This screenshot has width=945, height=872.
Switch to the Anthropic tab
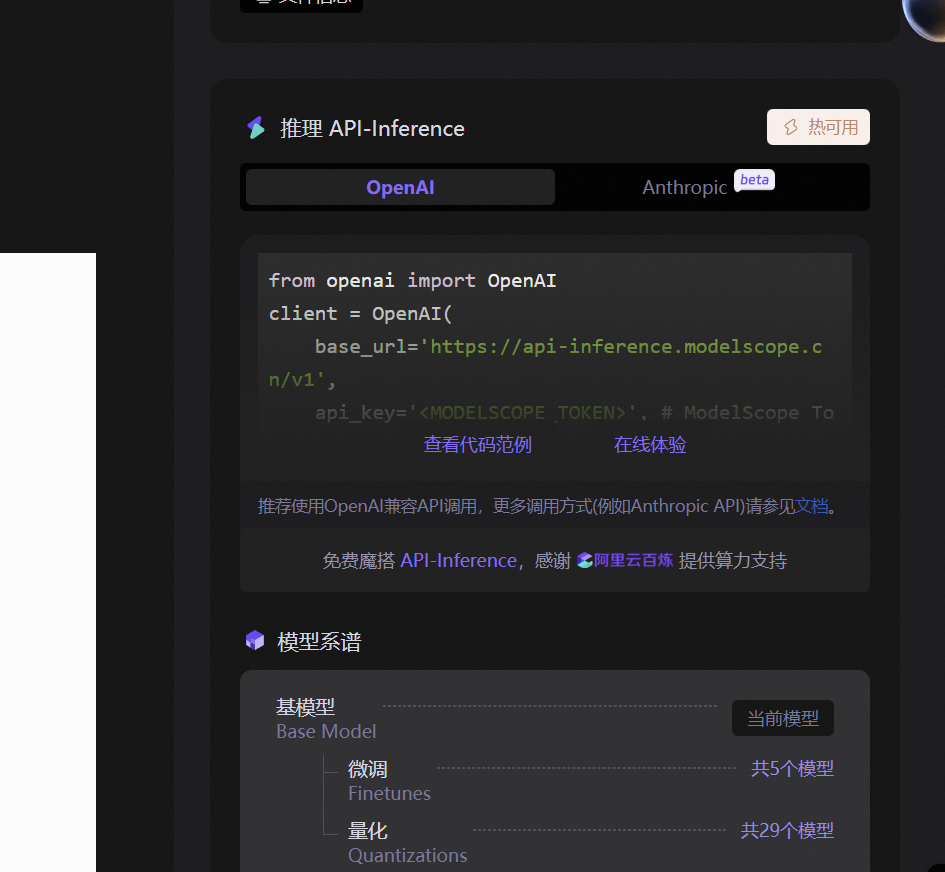tap(685, 187)
